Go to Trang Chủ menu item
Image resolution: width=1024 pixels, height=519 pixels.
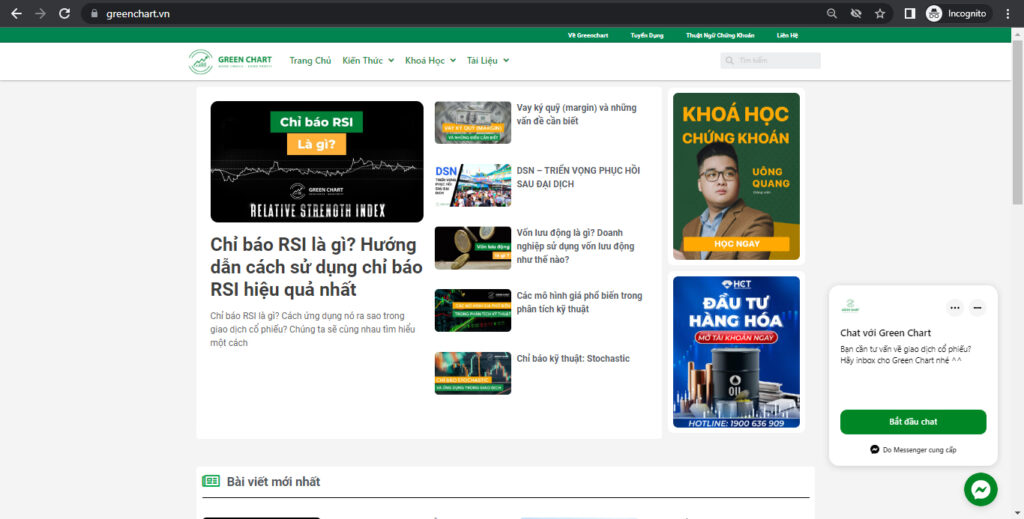tap(310, 60)
